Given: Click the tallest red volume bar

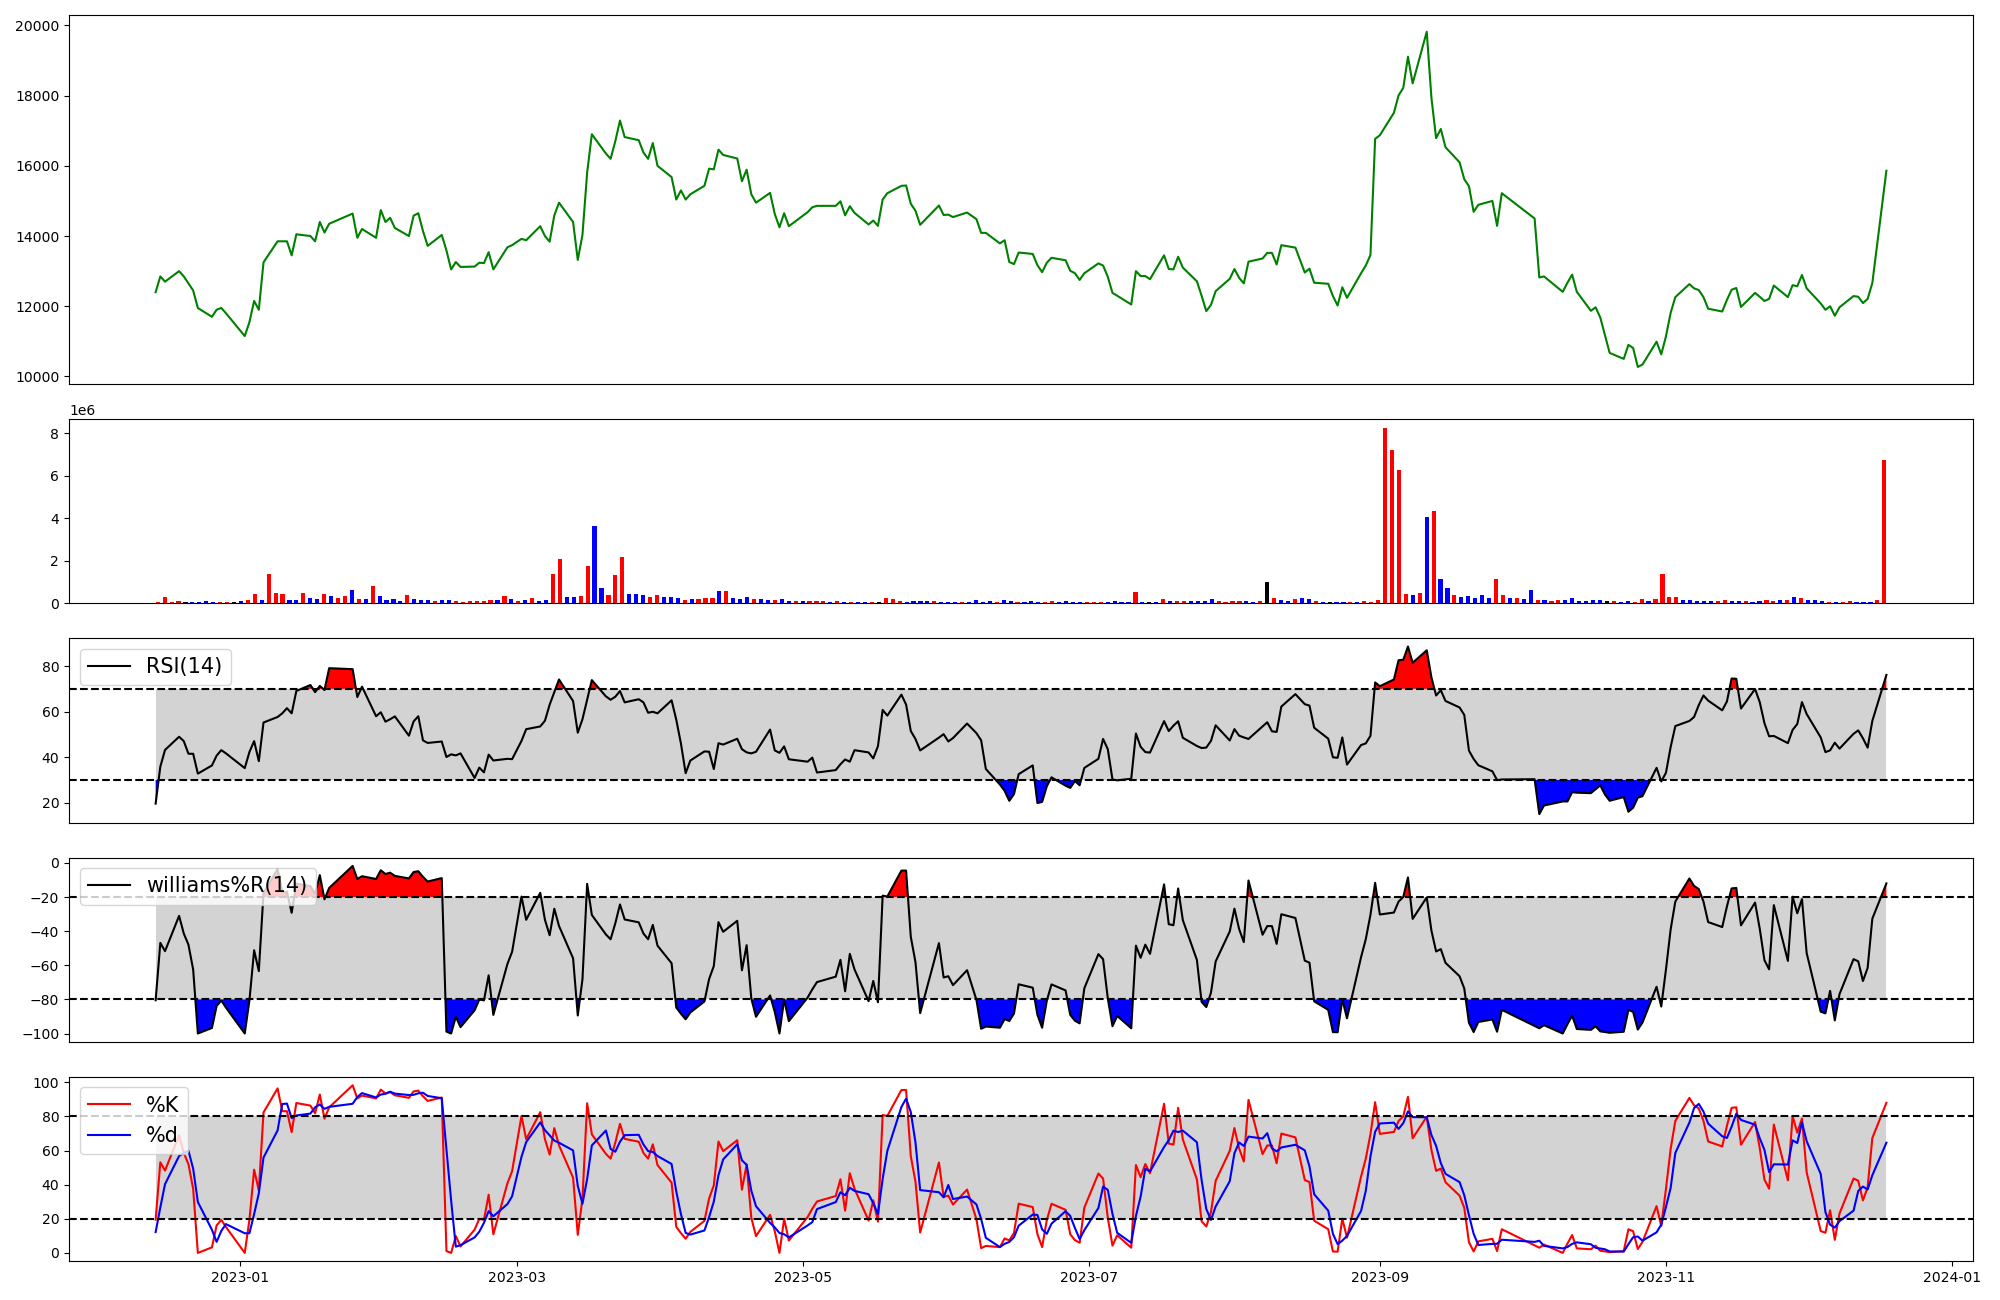Looking at the screenshot, I should (1385, 515).
